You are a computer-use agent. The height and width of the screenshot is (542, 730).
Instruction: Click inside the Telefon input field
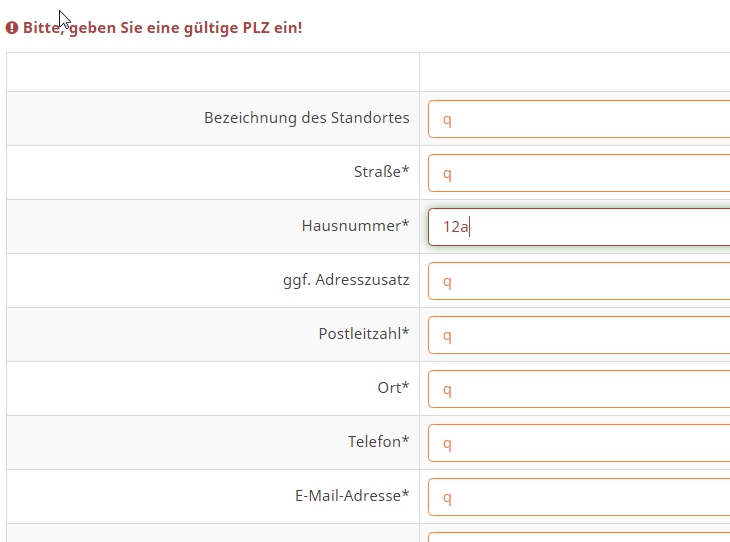tap(579, 443)
